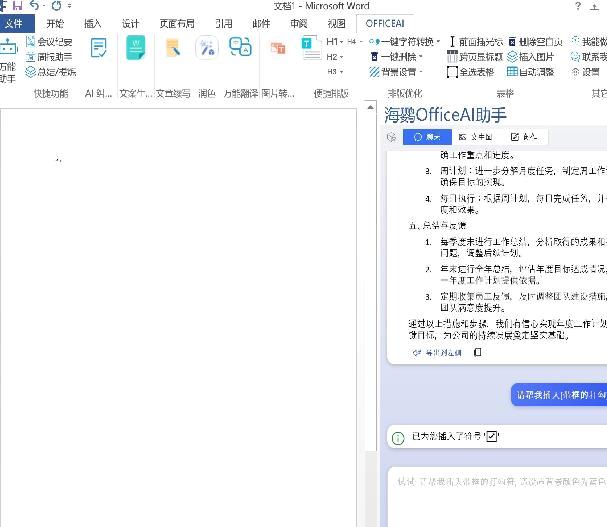Click 前面插光标 in the table group
The width and height of the screenshot is (607, 527).
coord(476,41)
